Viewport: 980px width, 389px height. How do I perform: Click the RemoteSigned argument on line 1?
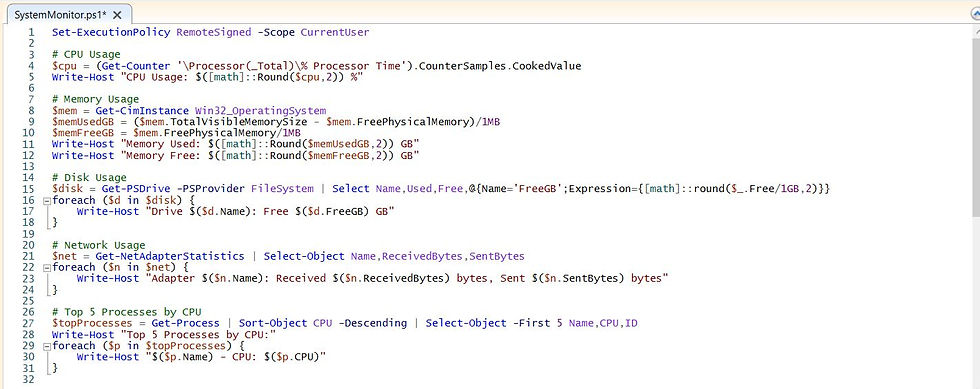click(214, 32)
